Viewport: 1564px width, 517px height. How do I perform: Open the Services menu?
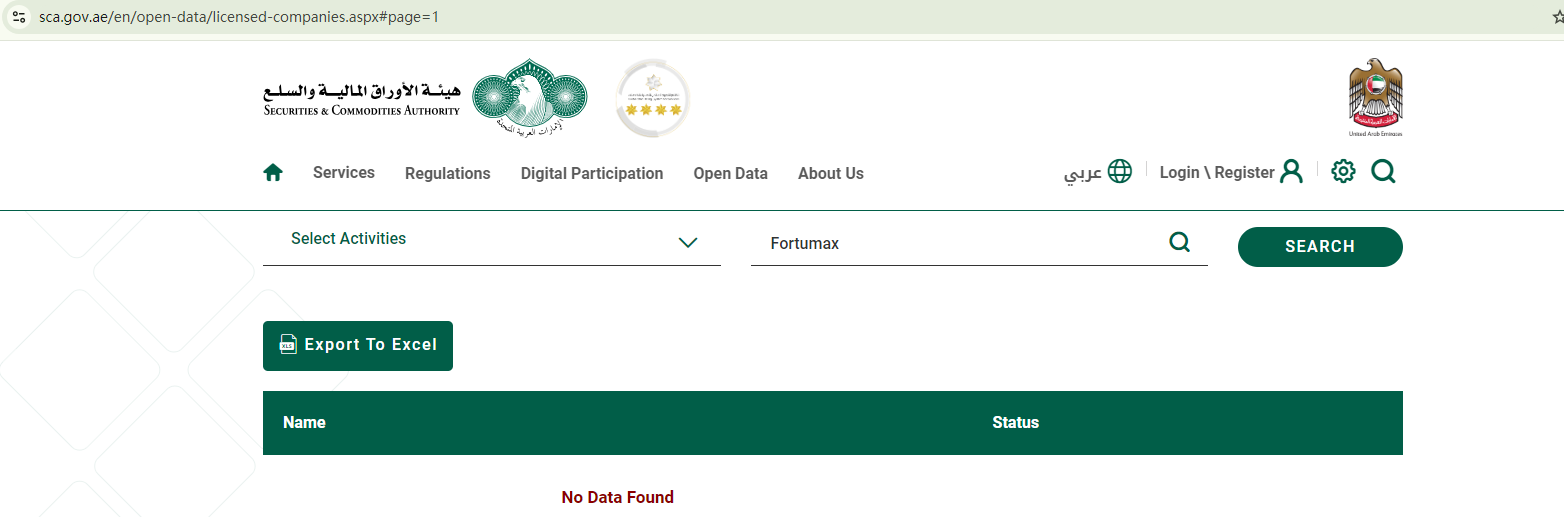(344, 173)
